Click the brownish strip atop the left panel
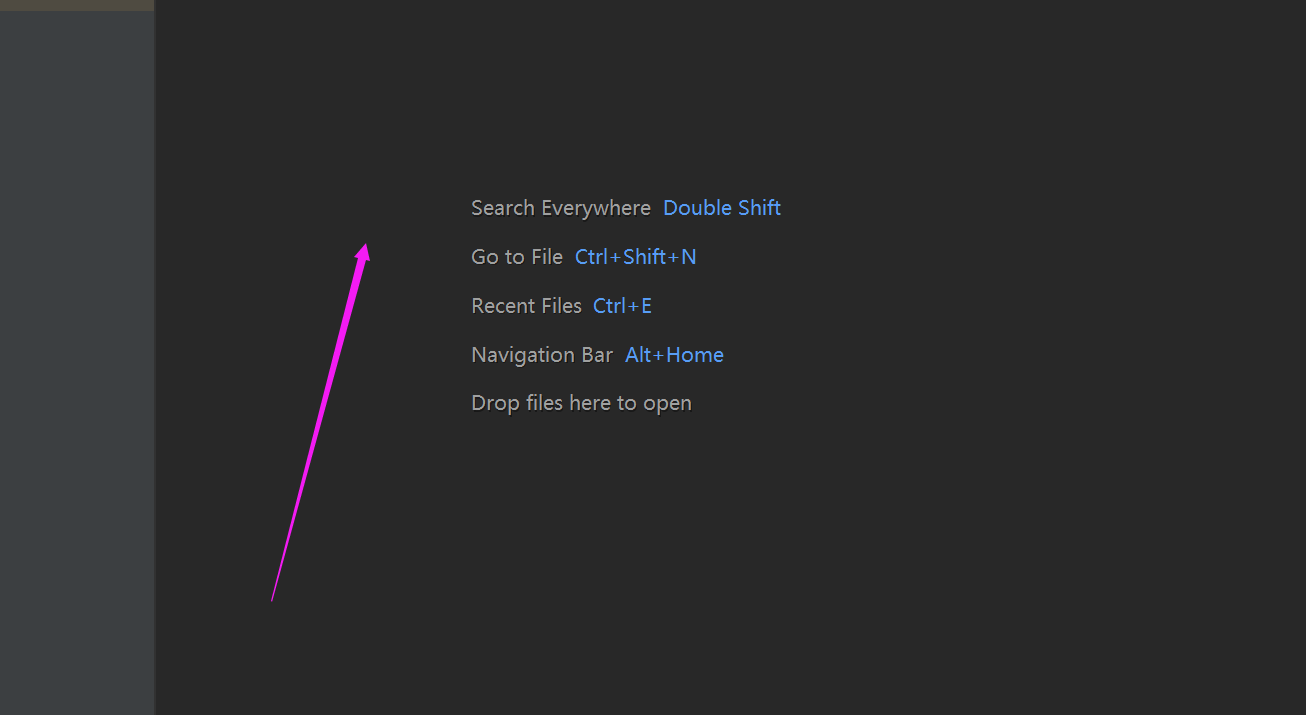 tap(77, 5)
